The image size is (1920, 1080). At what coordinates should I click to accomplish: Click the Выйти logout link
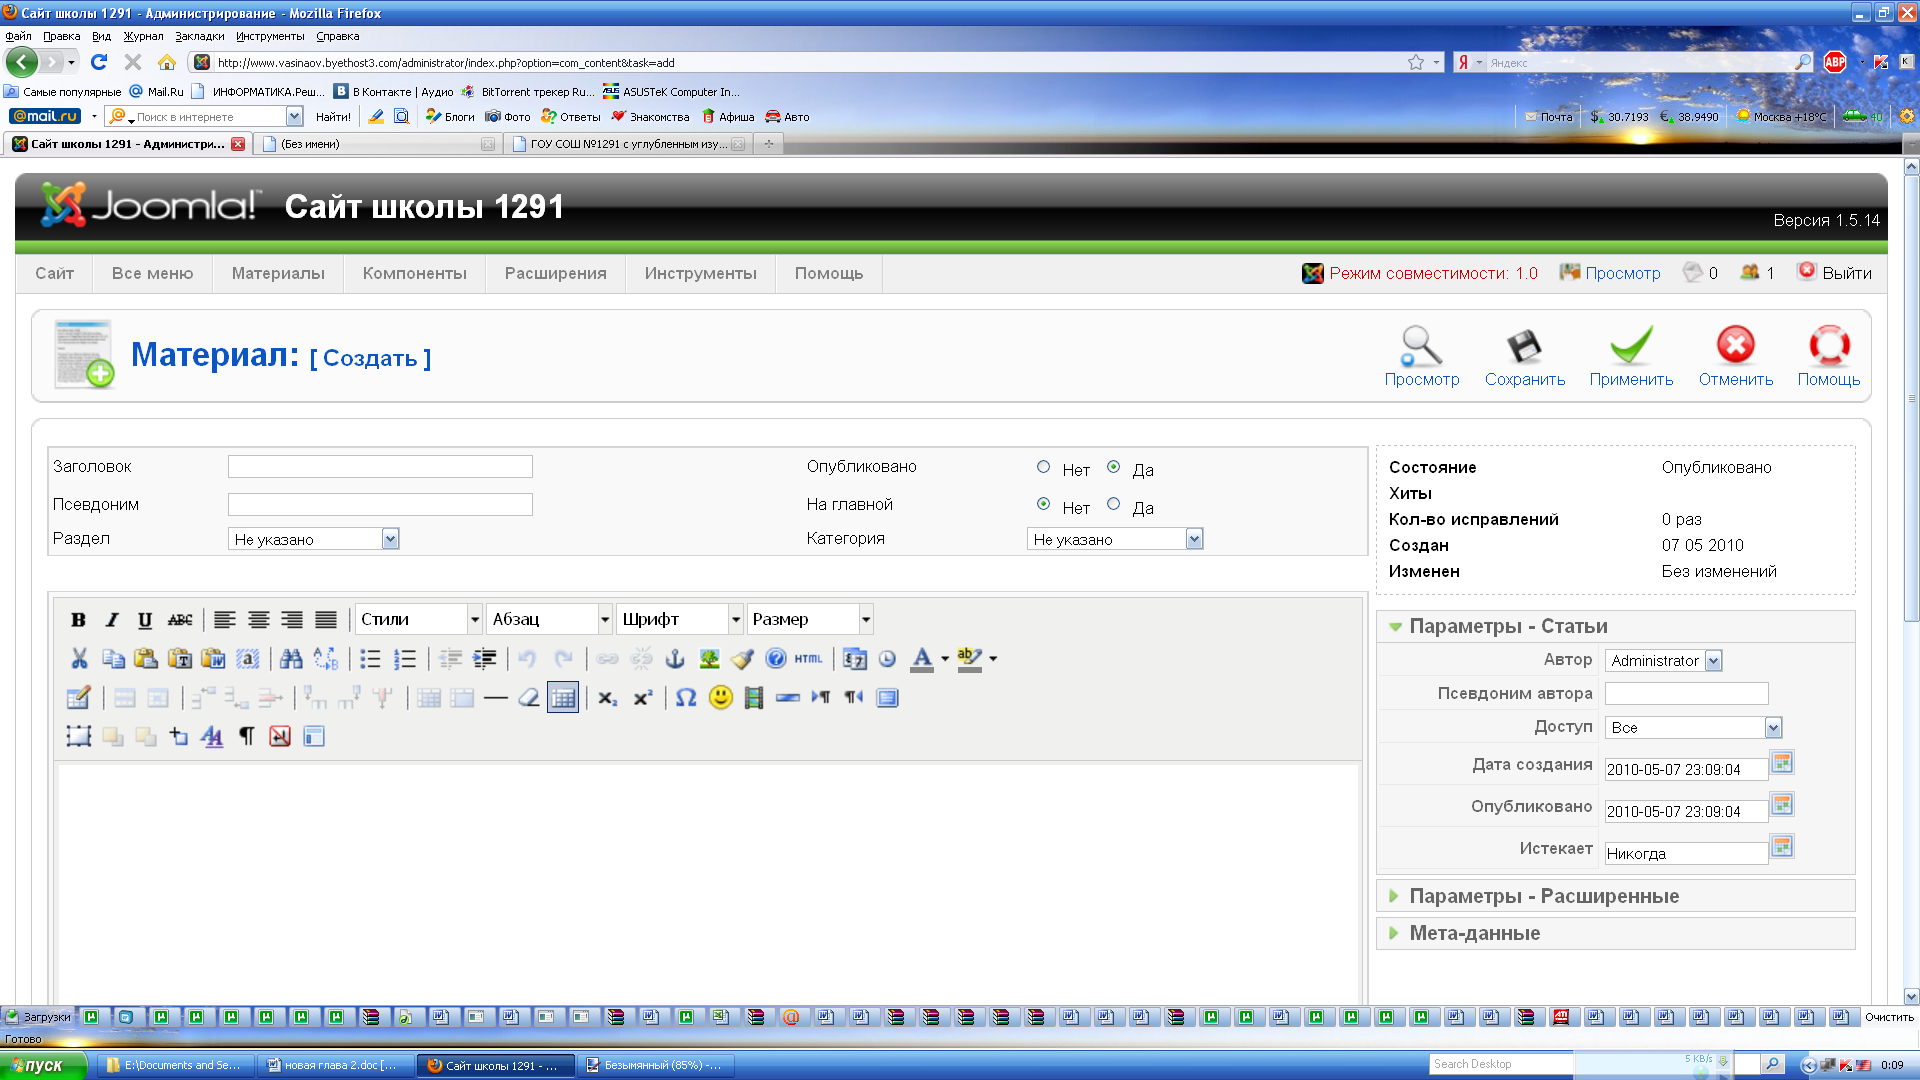point(1845,273)
